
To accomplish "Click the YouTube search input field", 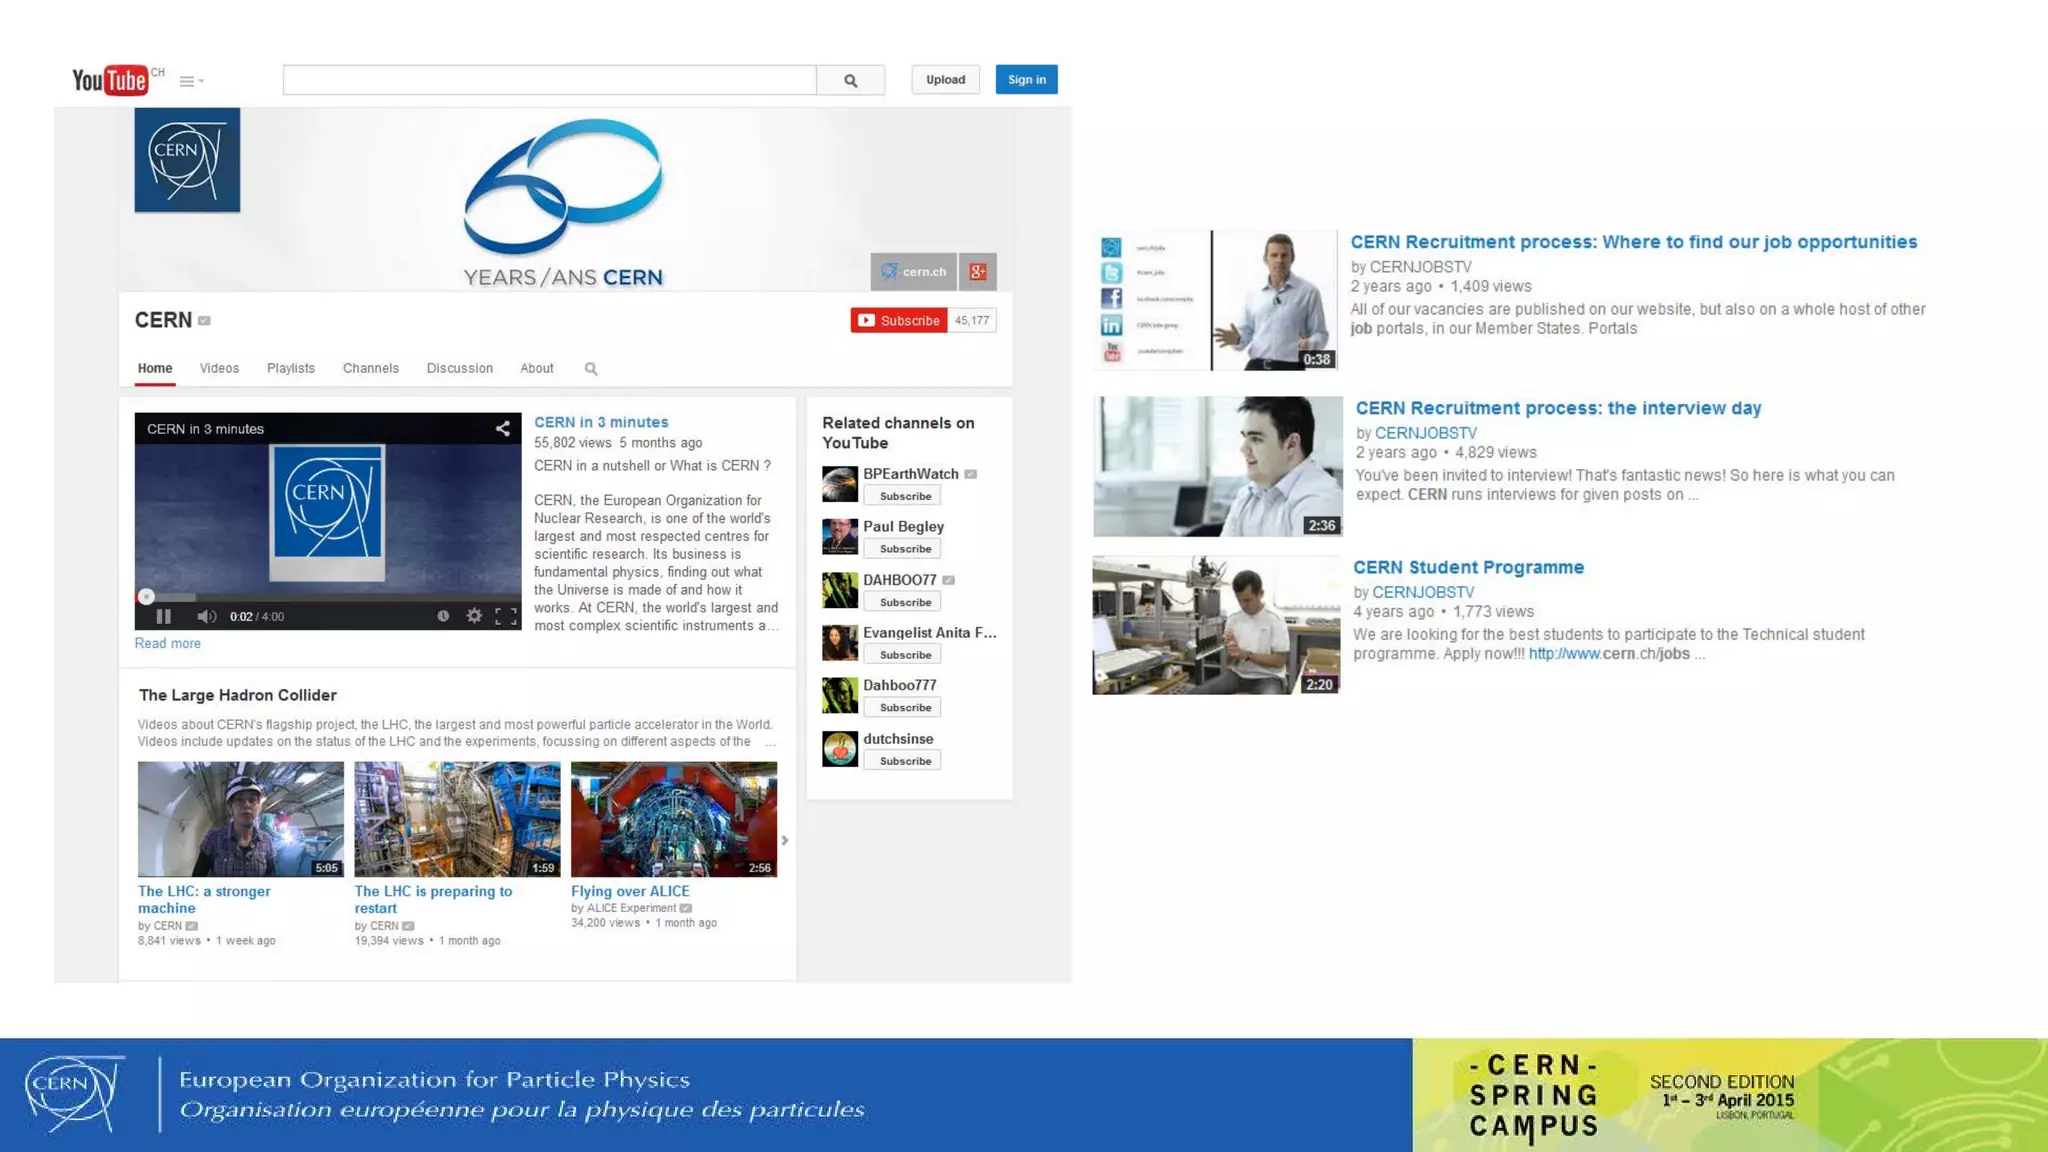I will tap(549, 80).
